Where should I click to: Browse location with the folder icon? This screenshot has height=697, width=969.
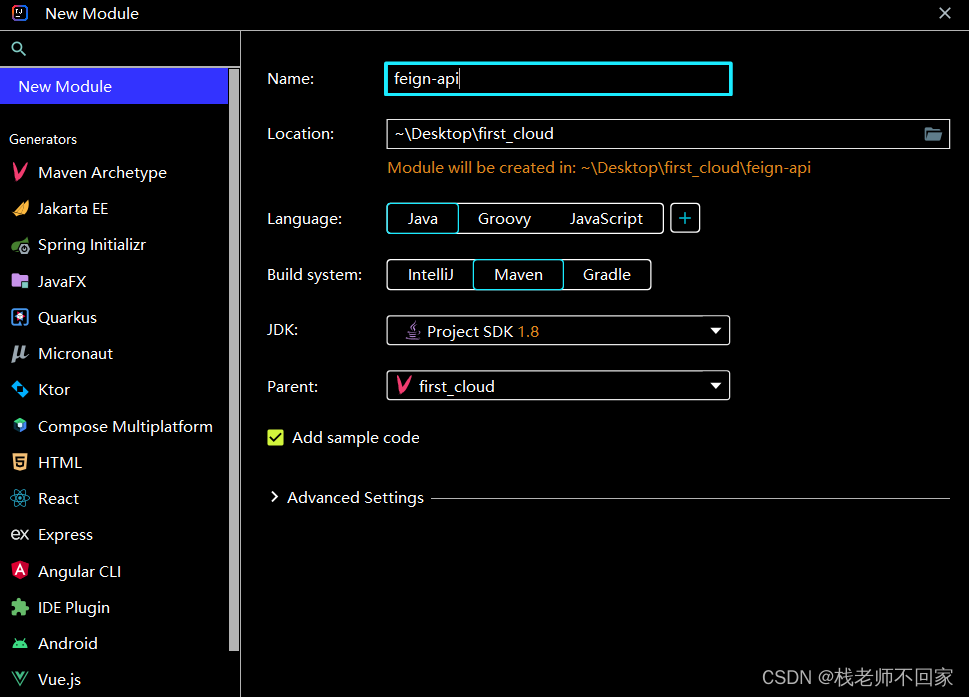pyautogui.click(x=933, y=133)
